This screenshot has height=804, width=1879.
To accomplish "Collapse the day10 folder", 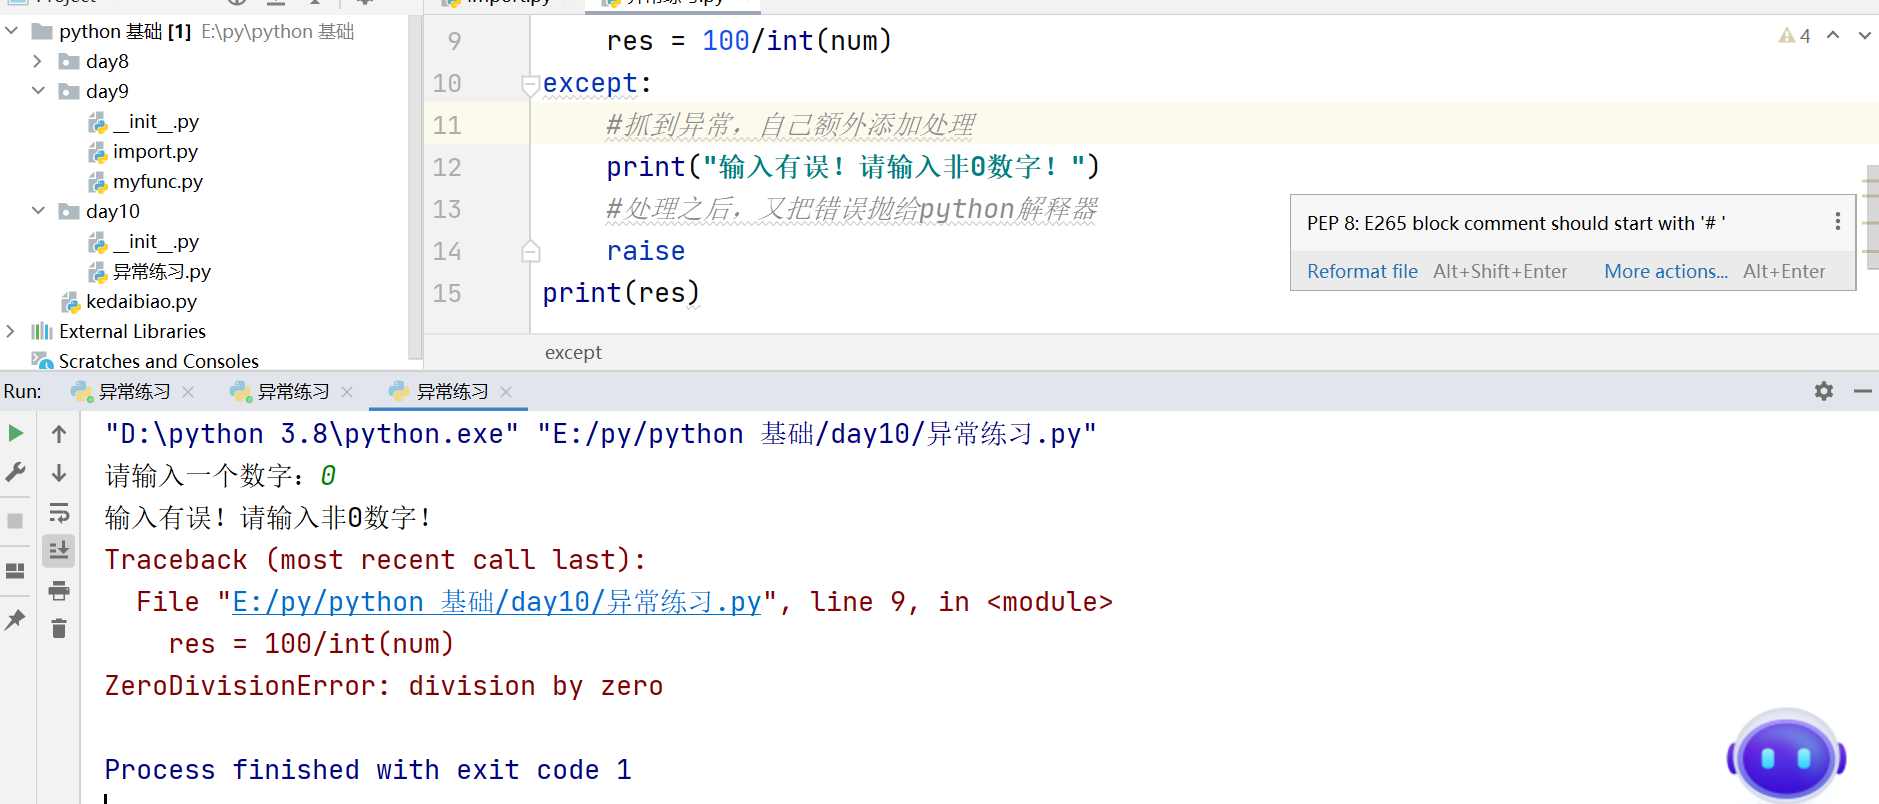I will [x=38, y=211].
